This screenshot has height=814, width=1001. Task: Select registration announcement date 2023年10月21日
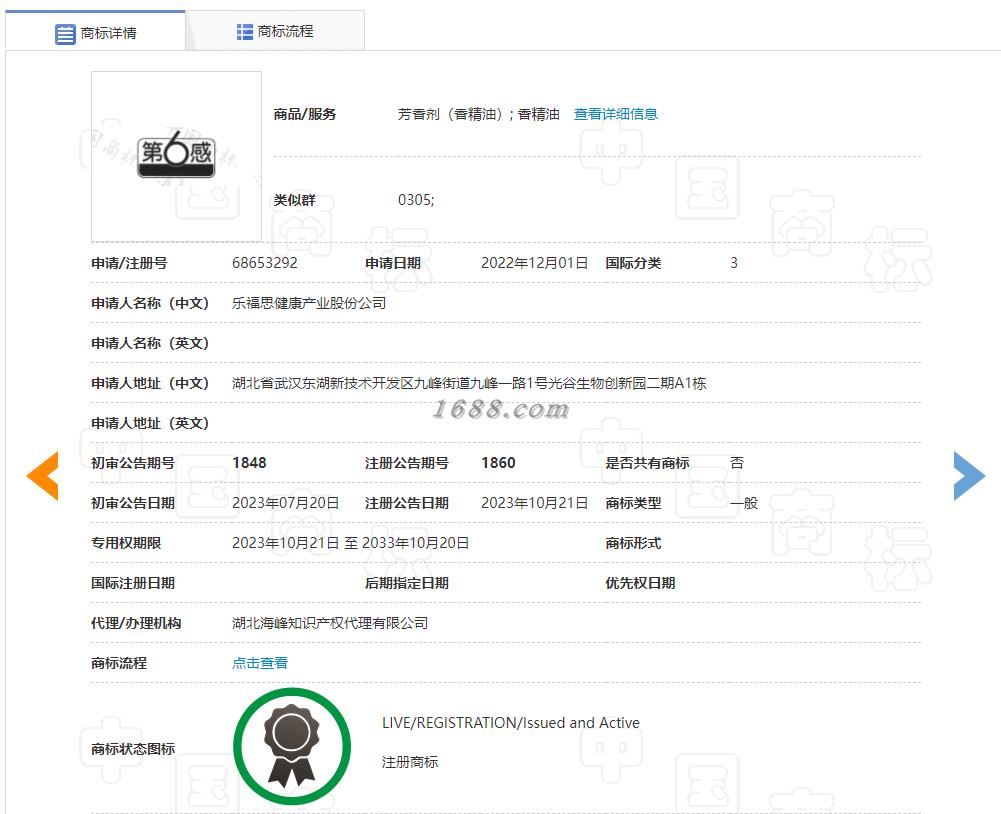pos(534,503)
